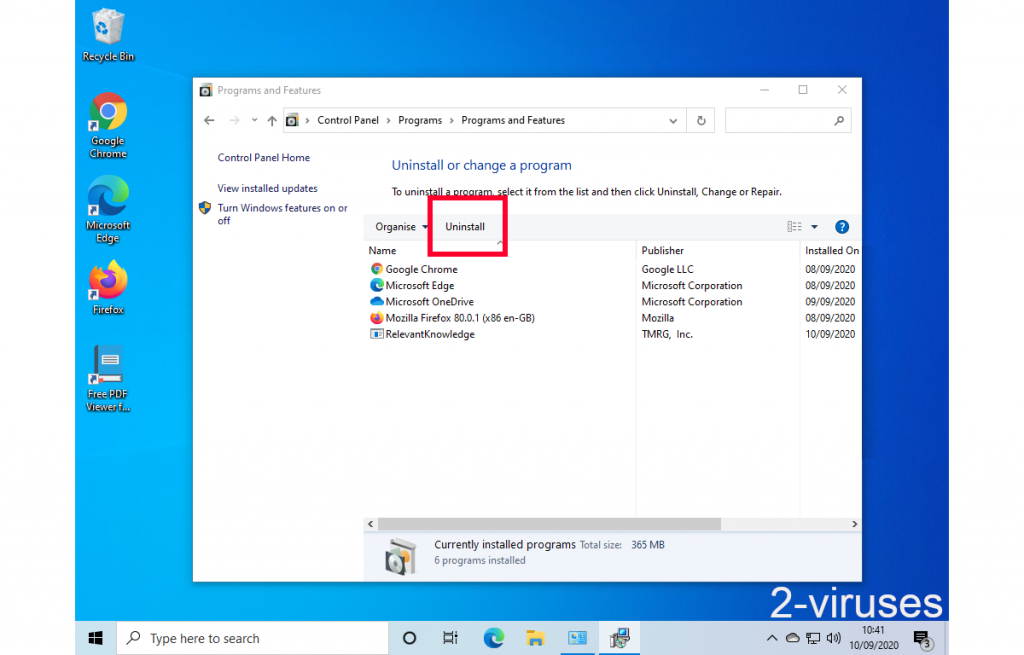
Task: Expand the view options dropdown arrow
Action: point(814,227)
